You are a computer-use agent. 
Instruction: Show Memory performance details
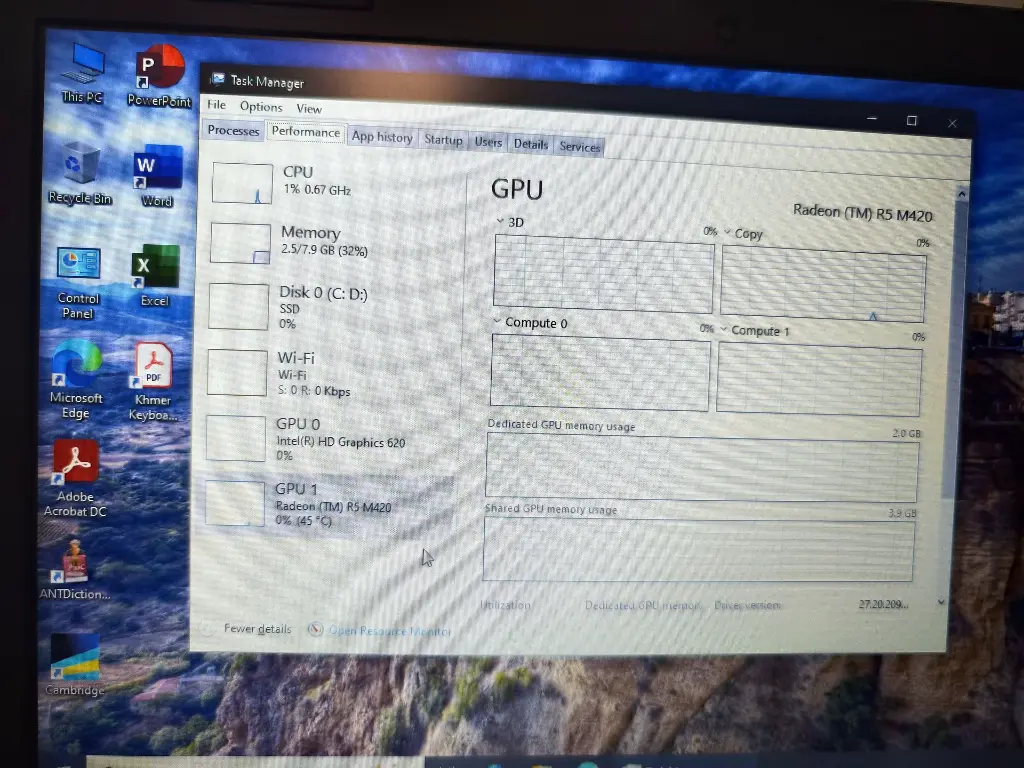[331, 242]
